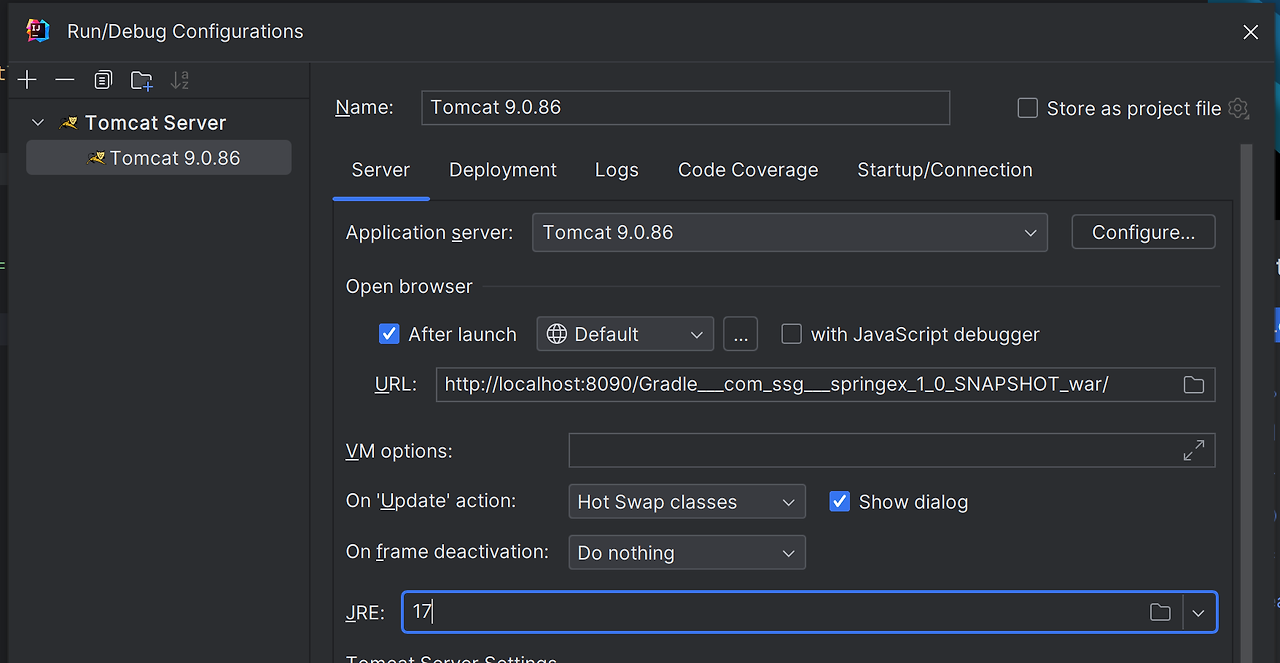Uncheck the After launch checkbox

[x=389, y=334]
